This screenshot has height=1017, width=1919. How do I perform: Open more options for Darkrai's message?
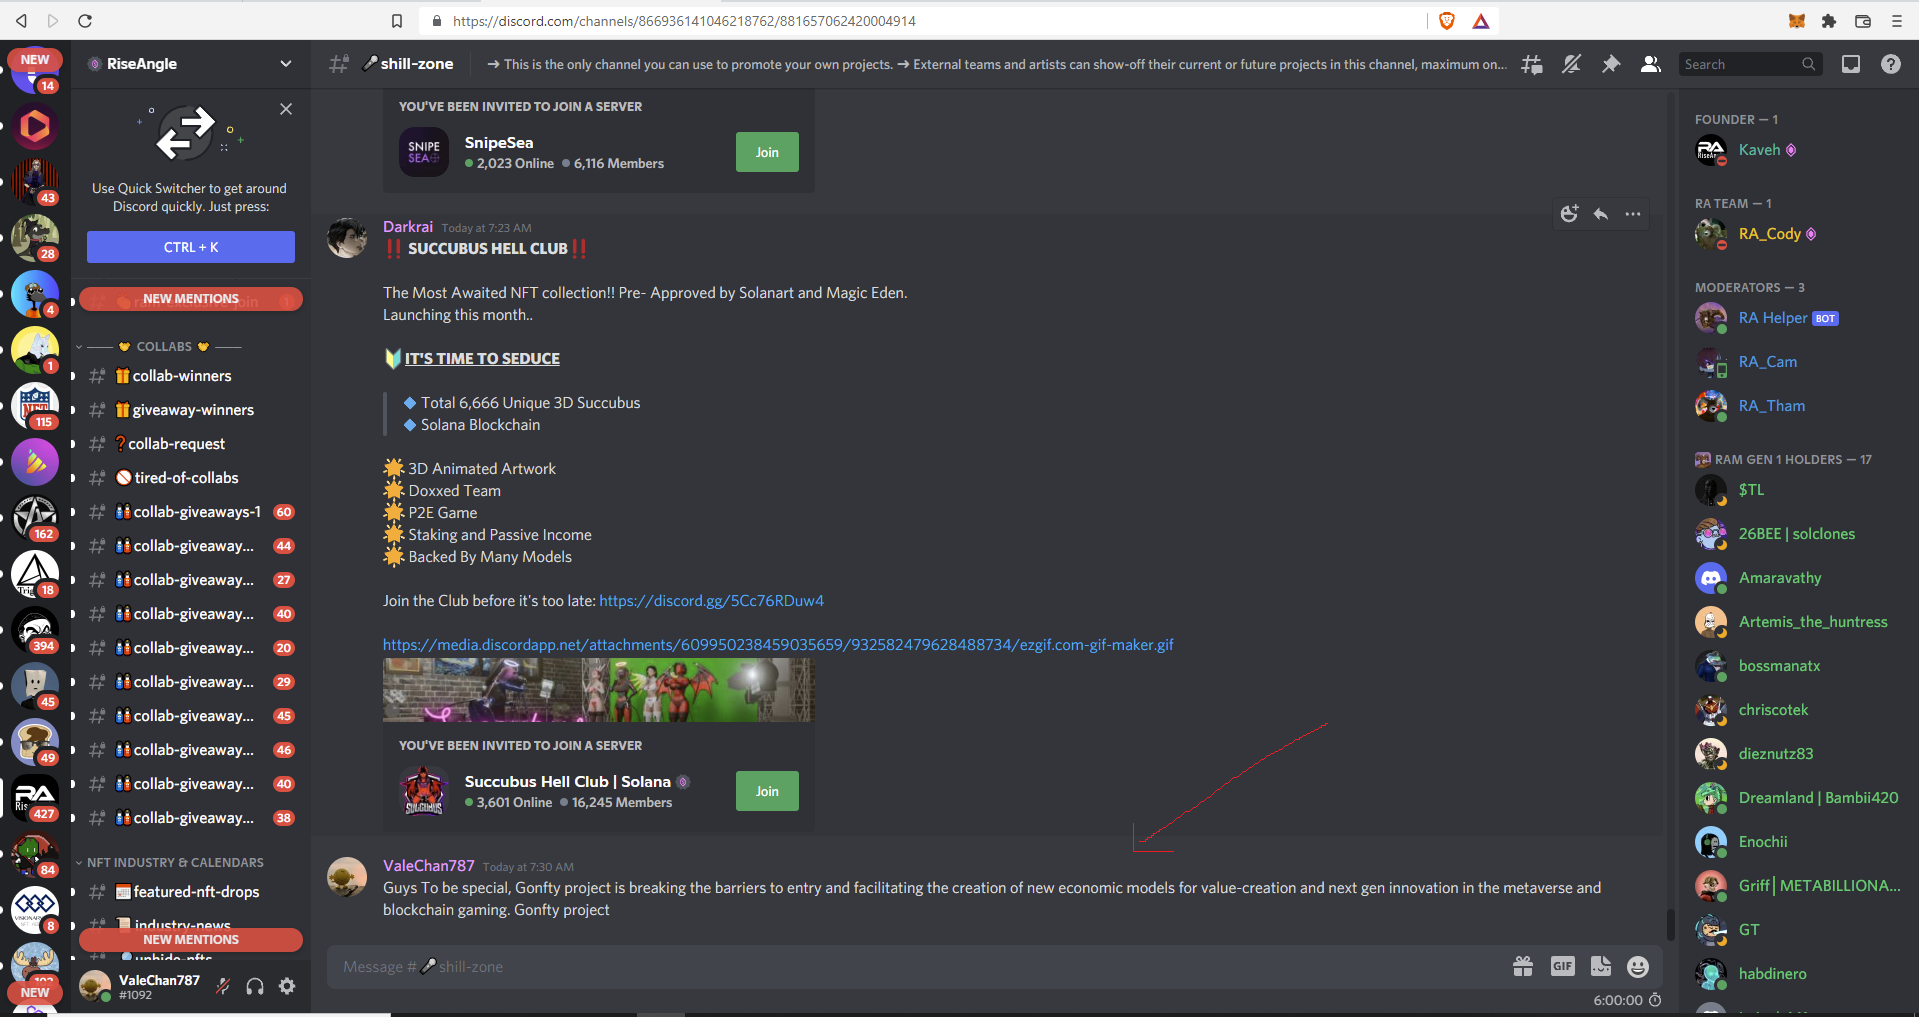pos(1633,214)
